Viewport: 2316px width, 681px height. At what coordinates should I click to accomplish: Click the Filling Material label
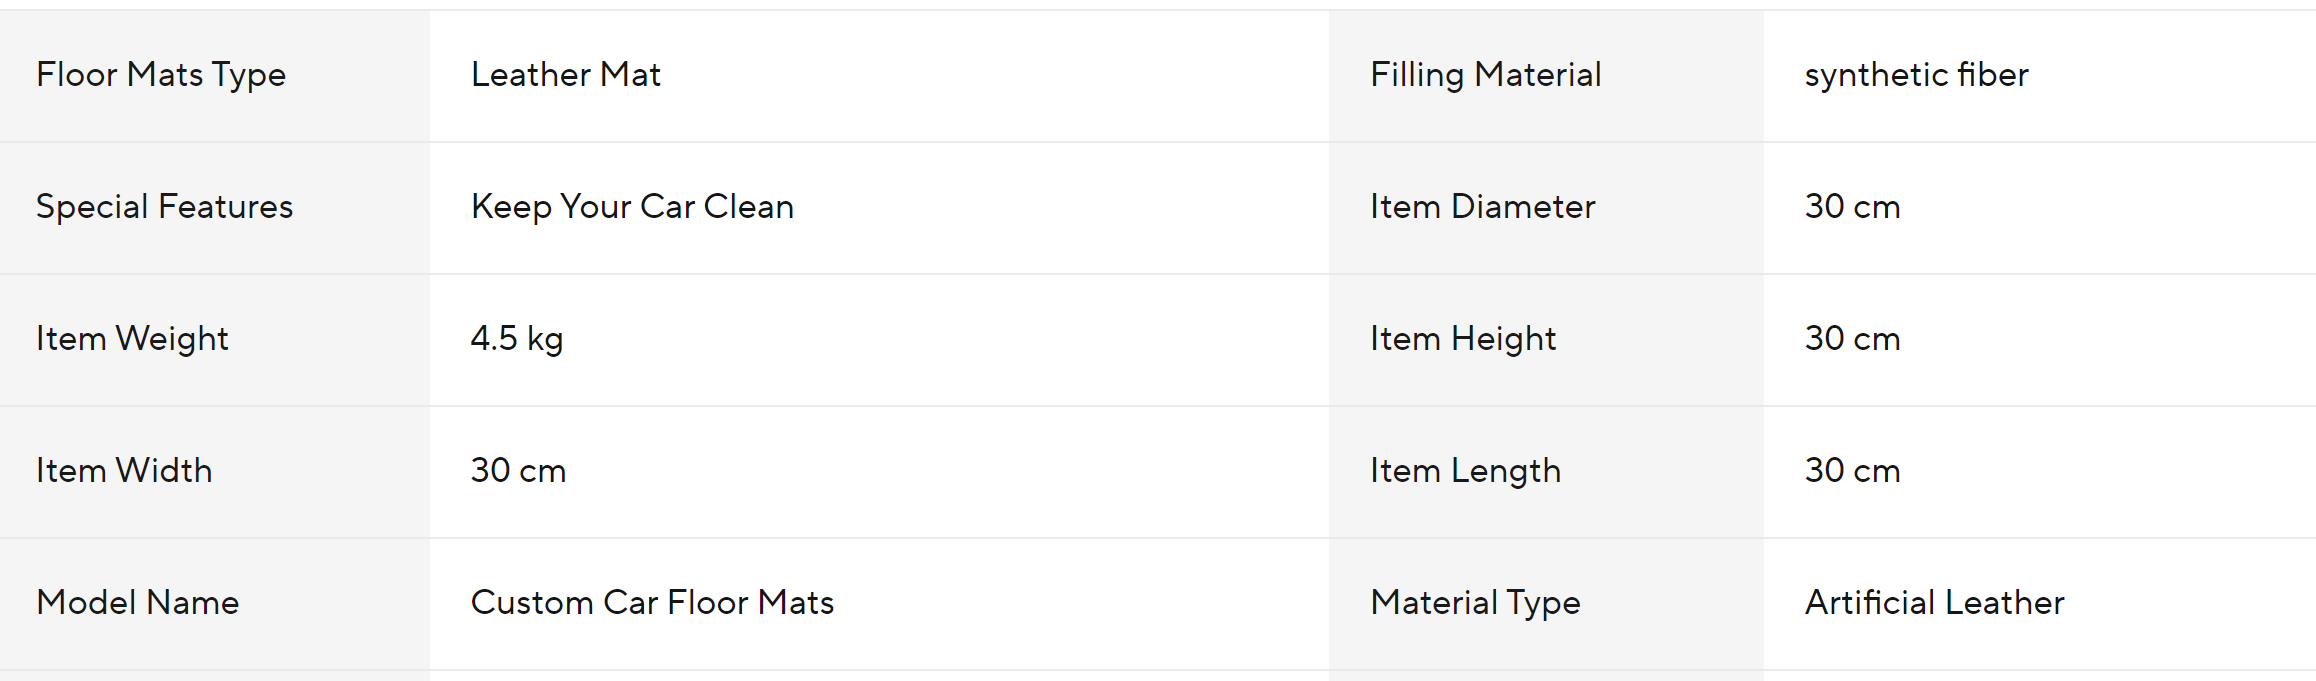1486,76
